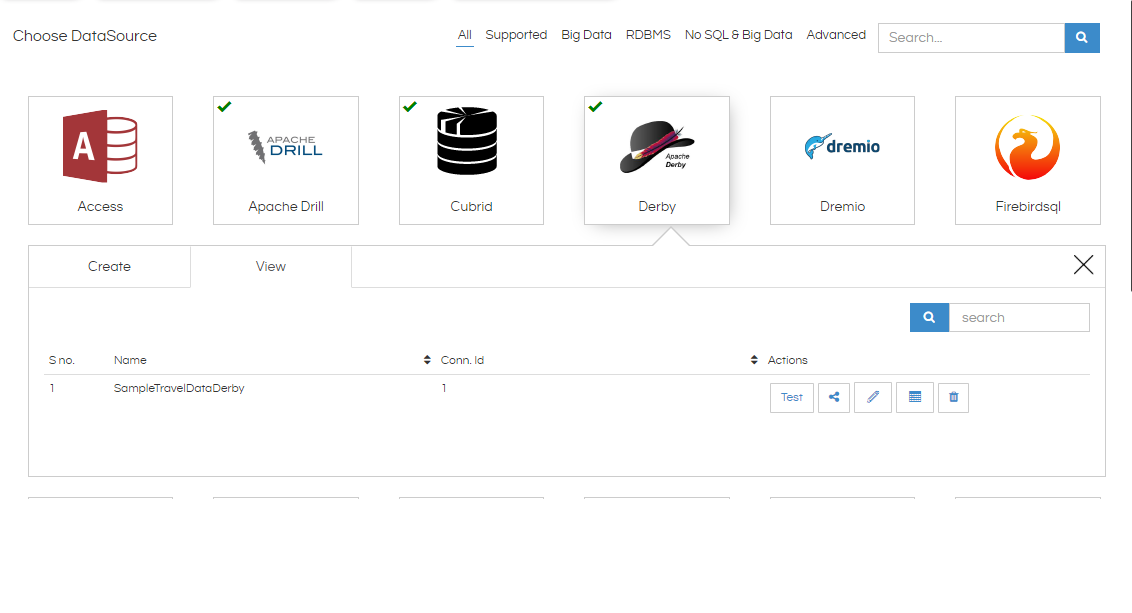The width and height of the screenshot is (1132, 613).
Task: Filter datasources by Supported
Action: click(x=516, y=35)
